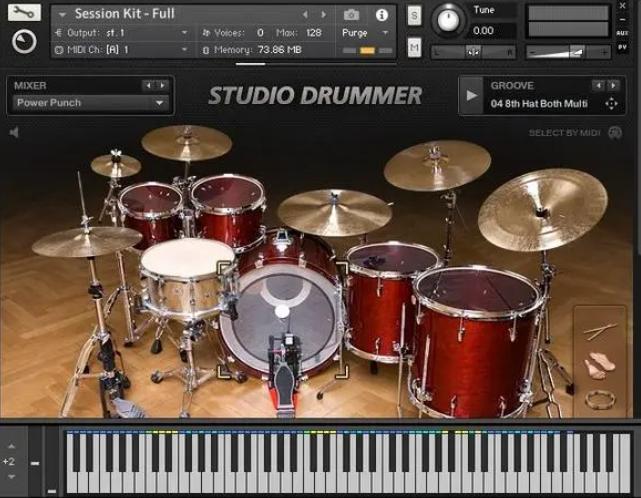Go to previous instrument preset arrow
Screen dimensions: 641x498
click(305, 15)
